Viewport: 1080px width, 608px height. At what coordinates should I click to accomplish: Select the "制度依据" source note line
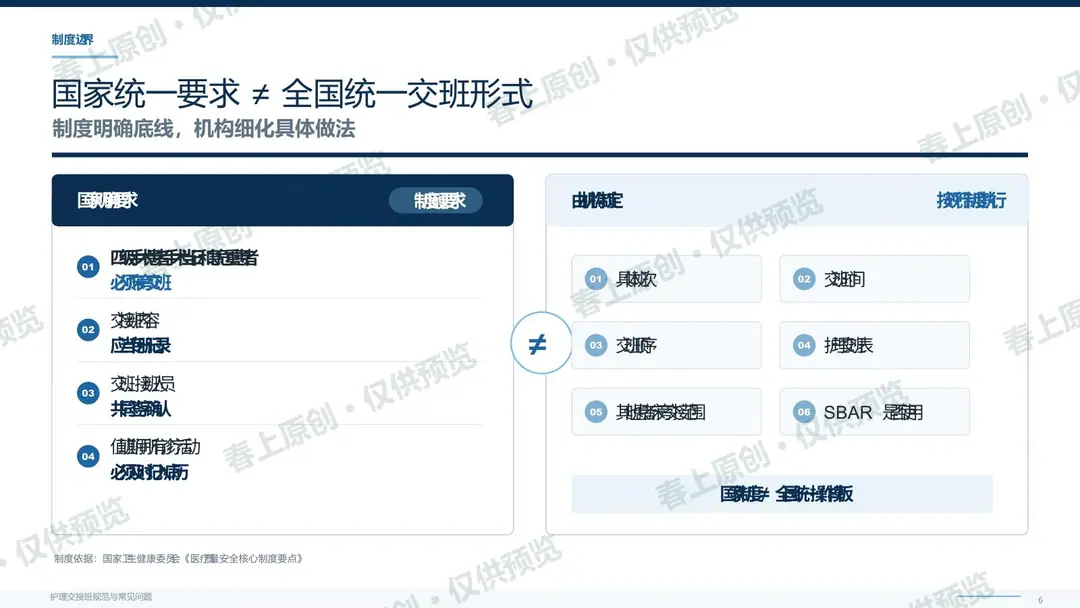coord(178,558)
